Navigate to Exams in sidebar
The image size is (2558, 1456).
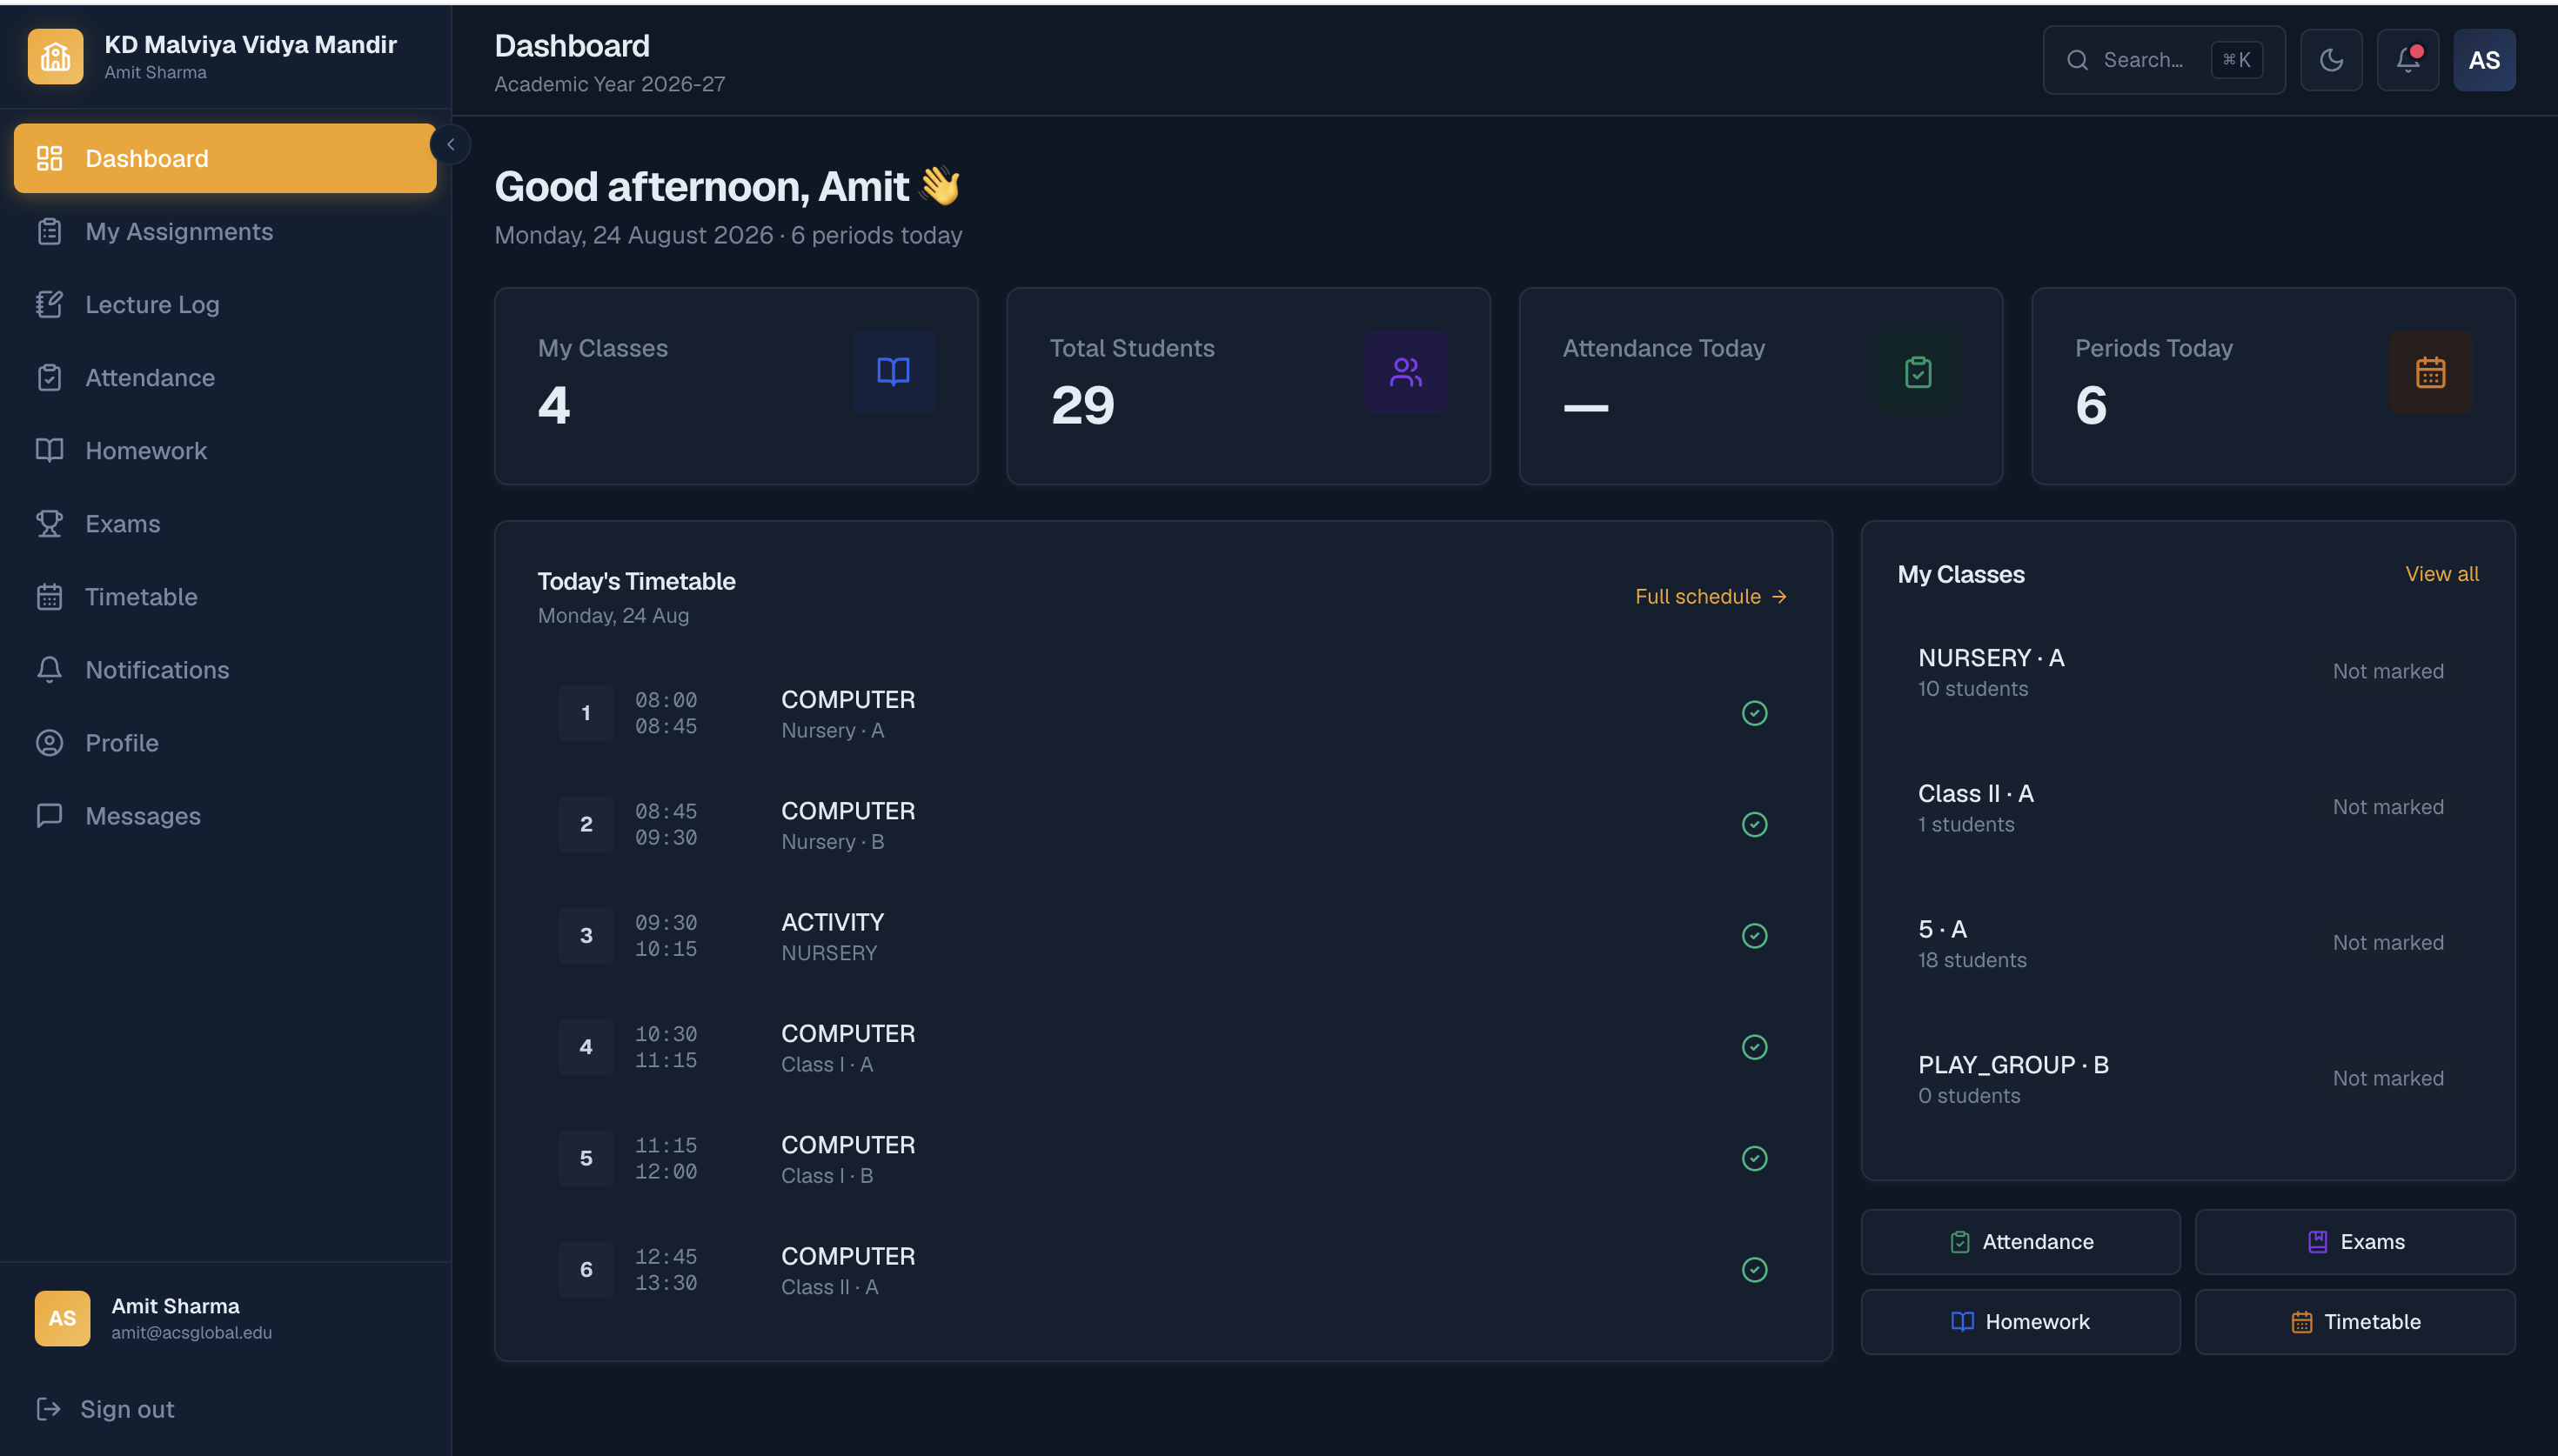tap(225, 523)
